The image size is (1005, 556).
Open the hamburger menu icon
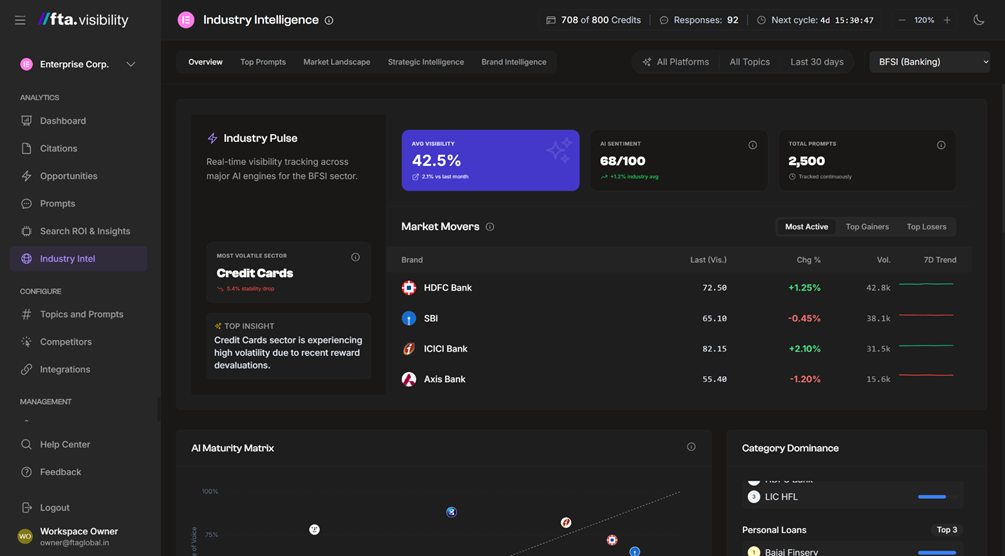[20, 21]
